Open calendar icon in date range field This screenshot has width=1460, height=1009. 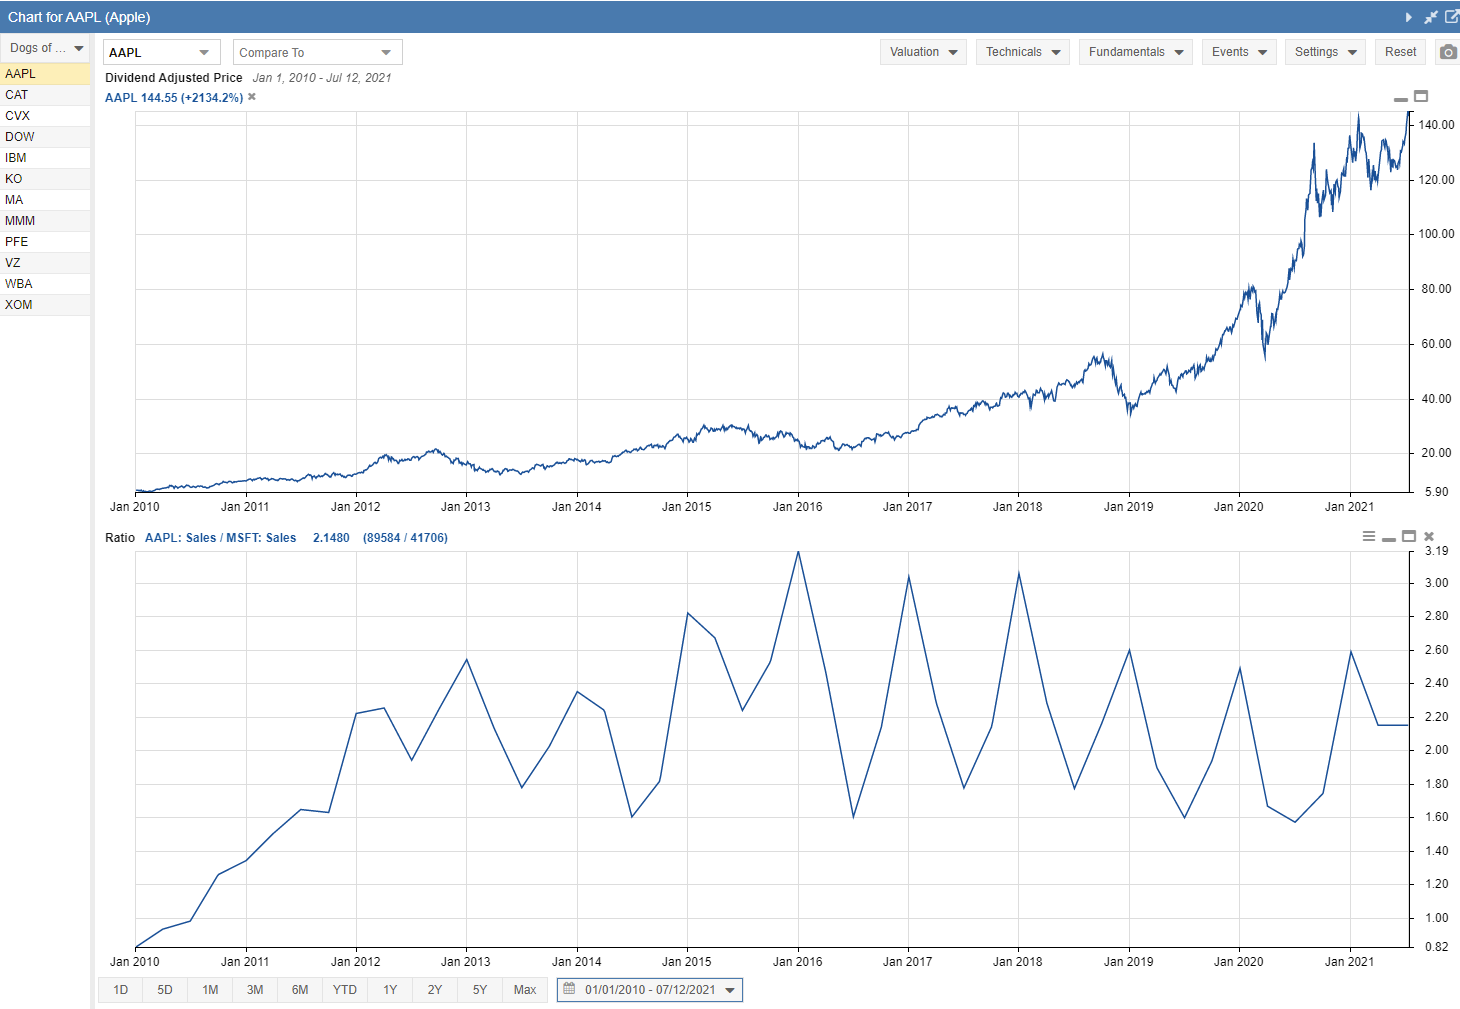[570, 989]
